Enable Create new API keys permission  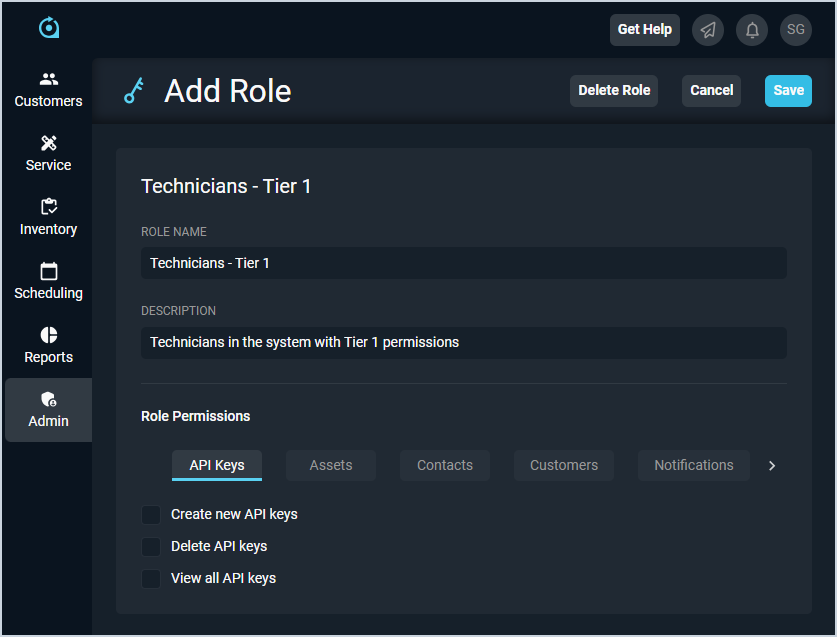151,514
